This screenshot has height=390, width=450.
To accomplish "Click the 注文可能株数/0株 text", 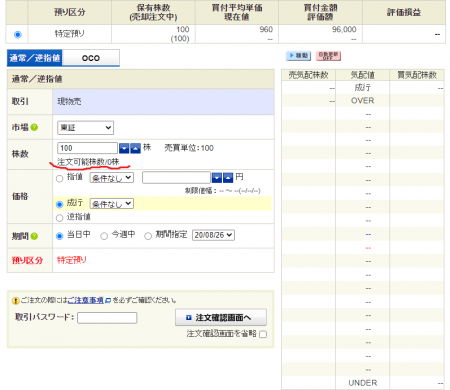I will [x=88, y=162].
